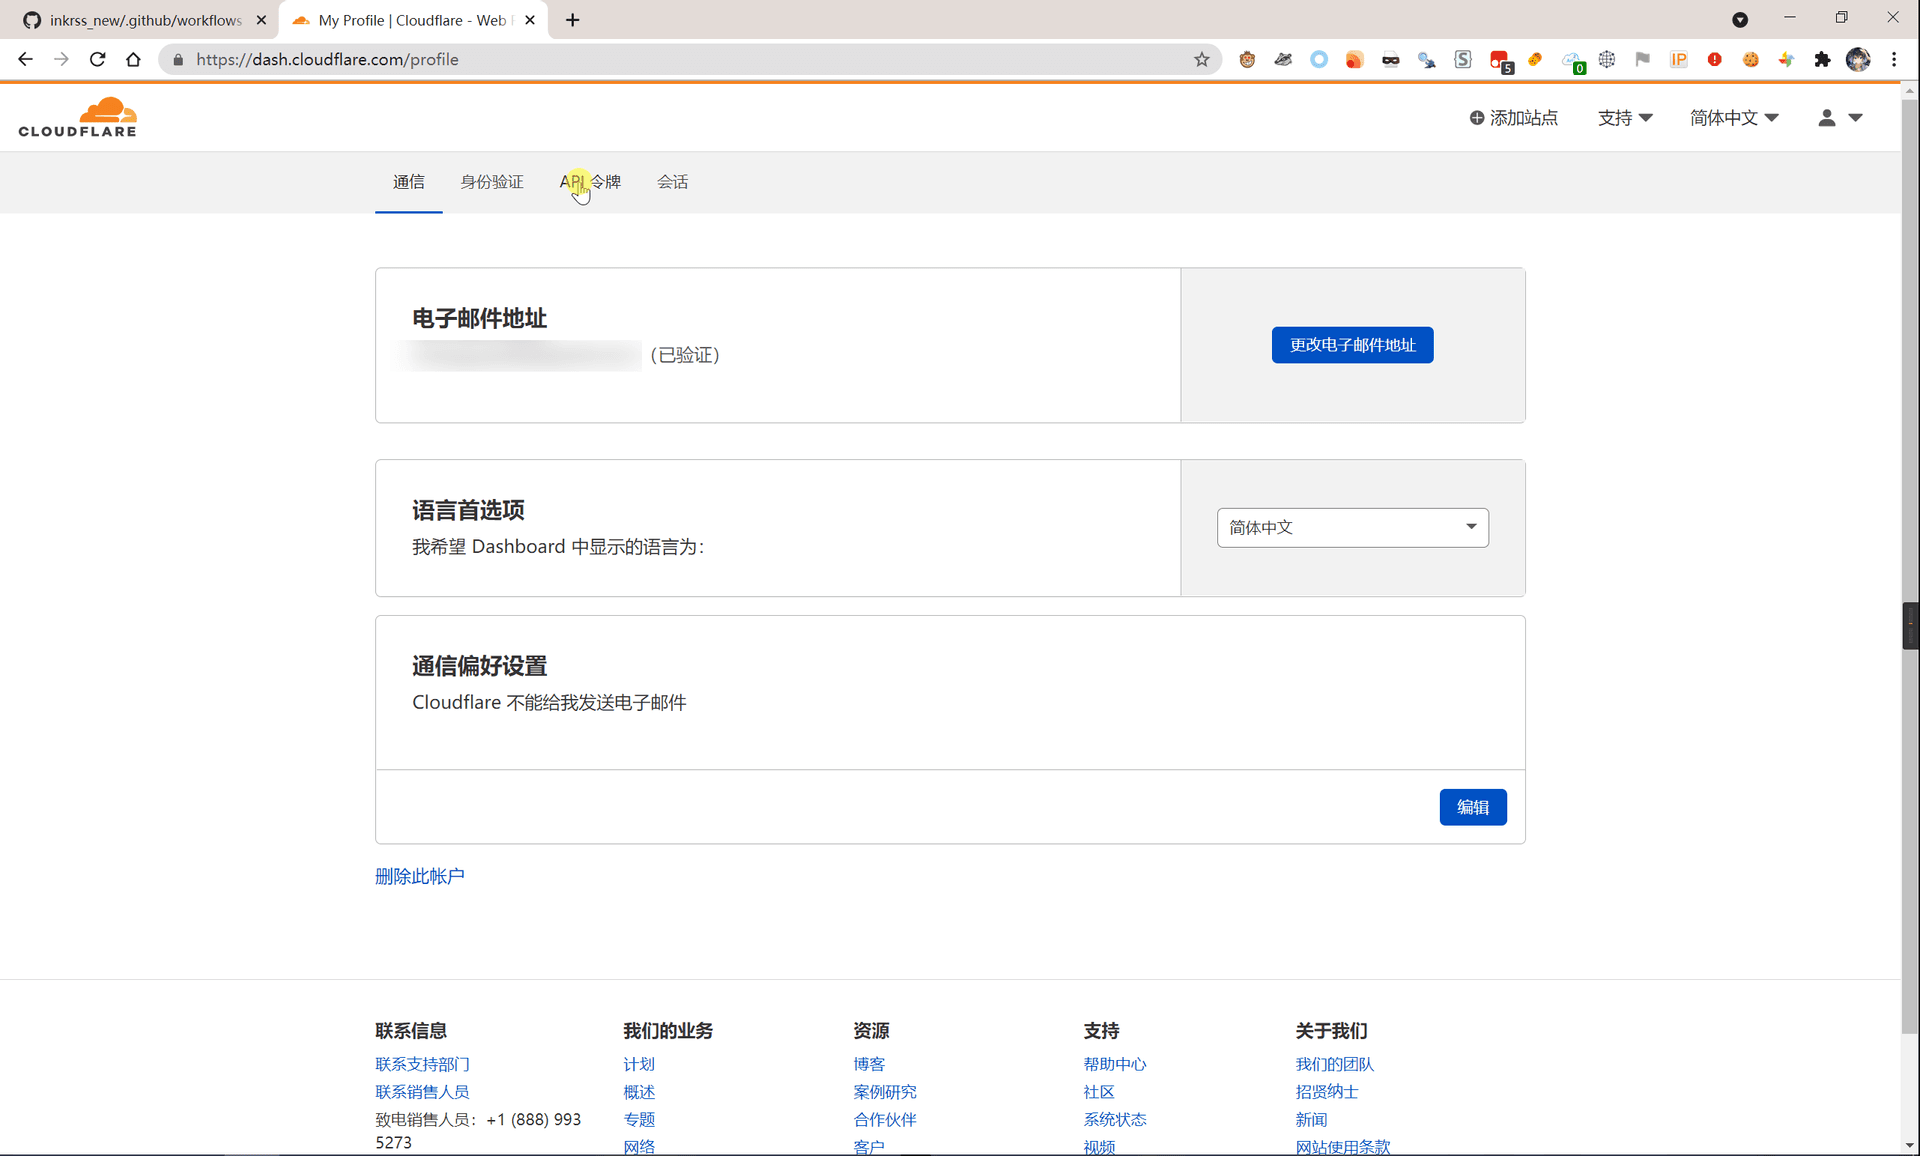Open the 案例研究 footer link

[x=885, y=1092]
